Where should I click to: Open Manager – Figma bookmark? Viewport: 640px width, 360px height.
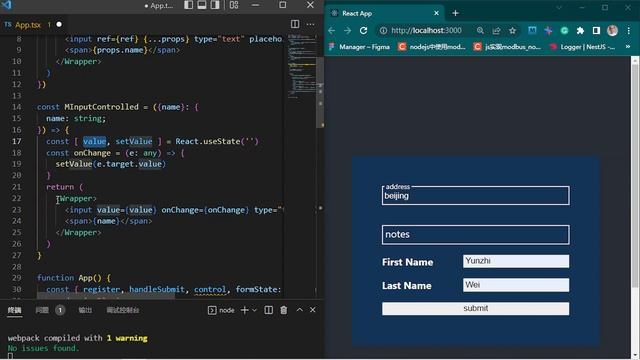click(x=359, y=47)
